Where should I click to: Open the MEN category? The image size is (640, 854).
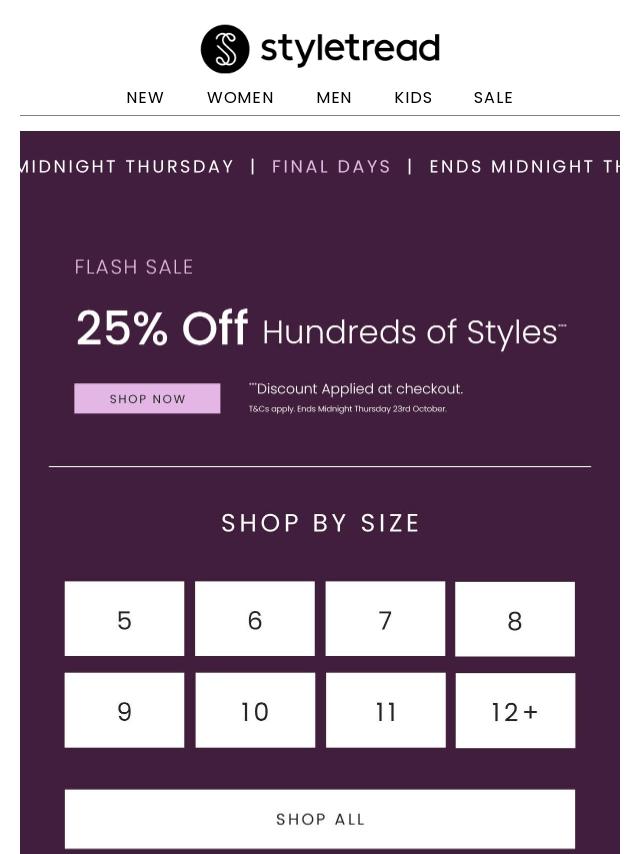click(x=334, y=98)
